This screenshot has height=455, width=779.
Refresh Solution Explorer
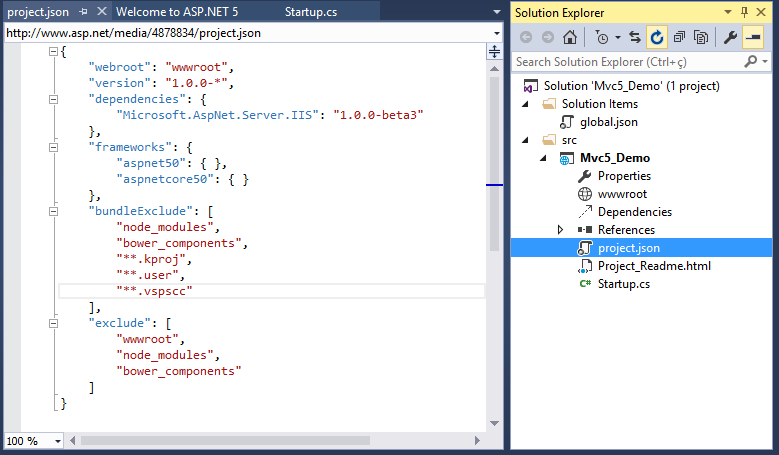(656, 37)
